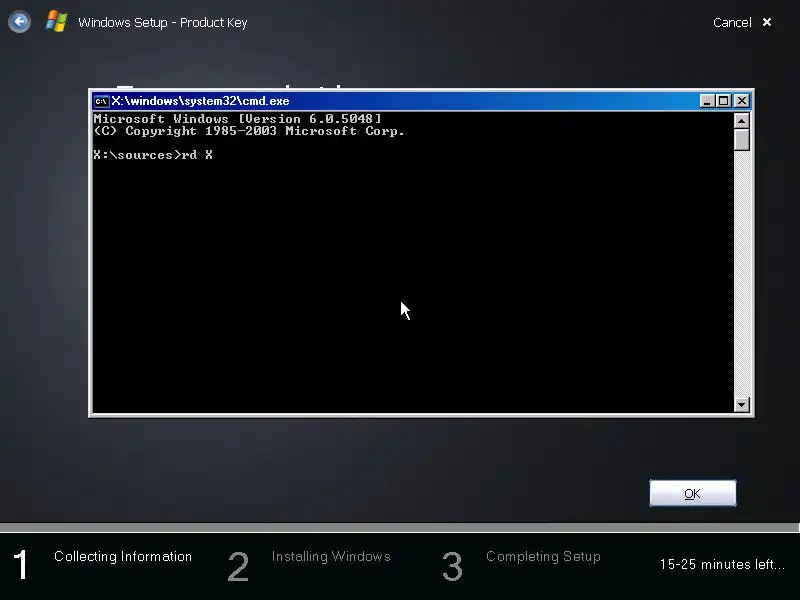Click the X:\windows\system32\cmd.exe title text
The width and height of the screenshot is (800, 600).
click(200, 101)
